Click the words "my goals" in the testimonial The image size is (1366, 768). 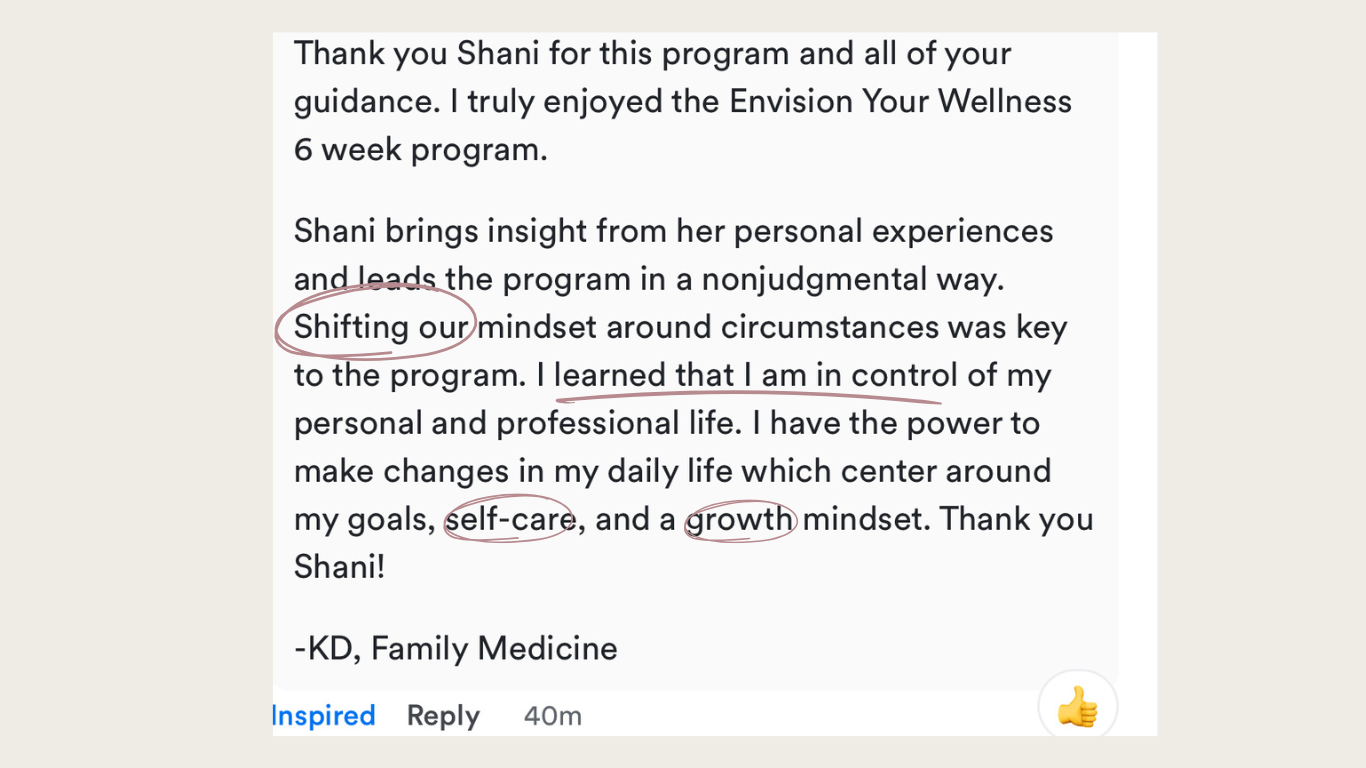365,520
